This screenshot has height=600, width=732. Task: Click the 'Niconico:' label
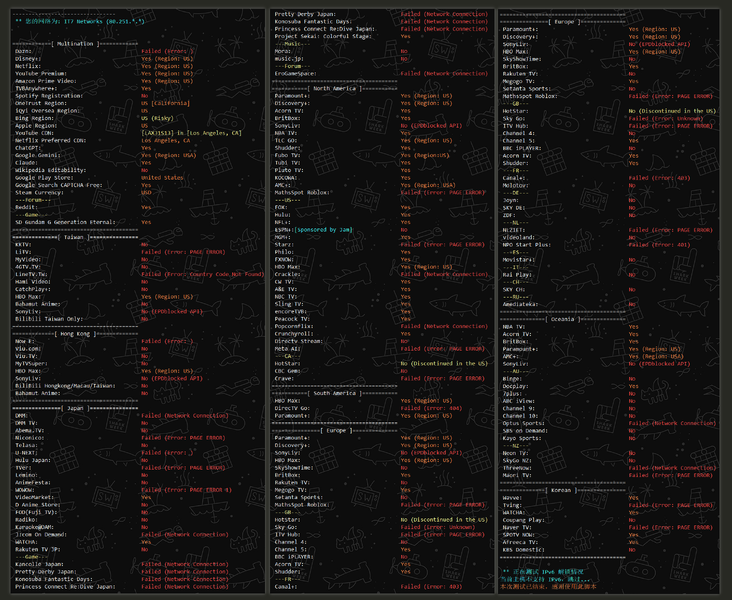pyautogui.click(x=29, y=438)
